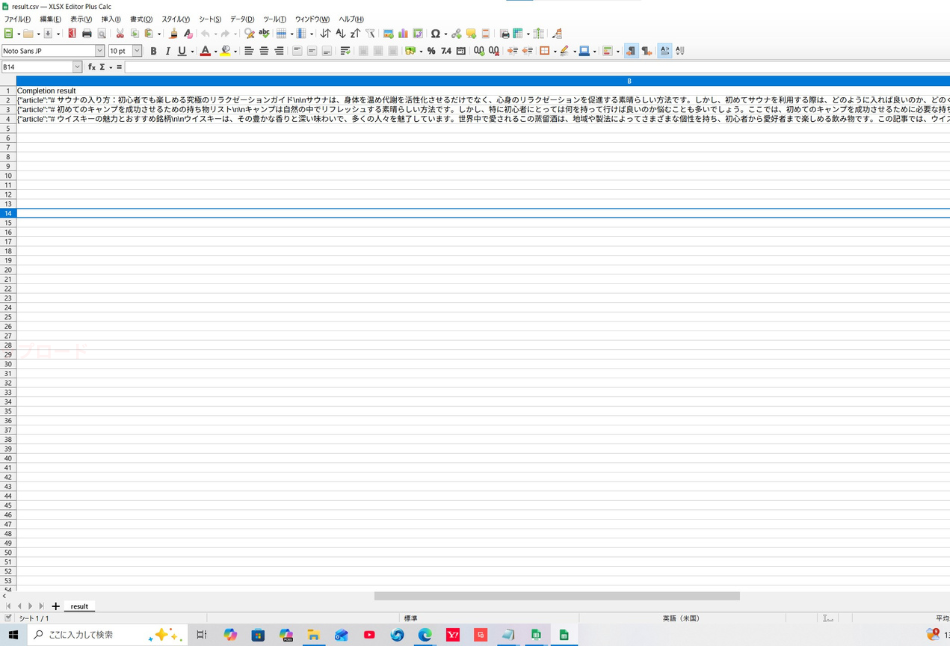Open the font name dropdown
The width and height of the screenshot is (950, 650).
100,51
